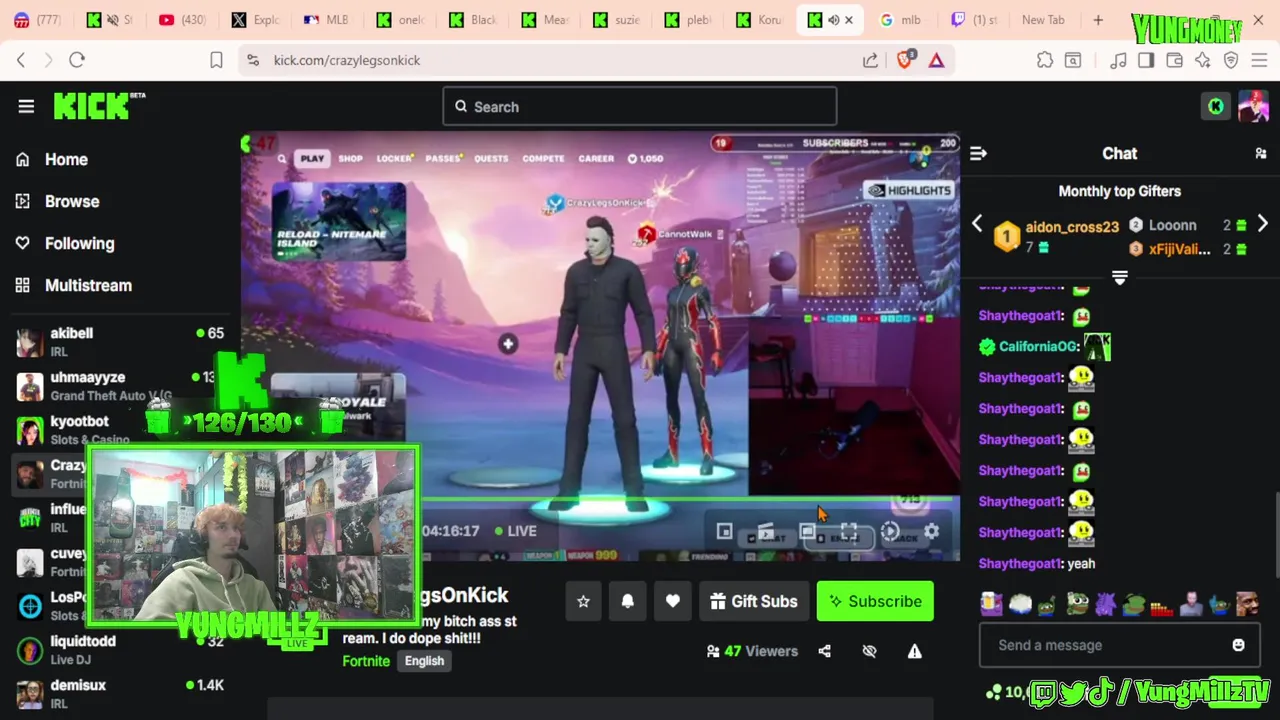Click CaliforniaOG username in chat
Viewport: 1280px width, 720px height.
tap(1039, 347)
